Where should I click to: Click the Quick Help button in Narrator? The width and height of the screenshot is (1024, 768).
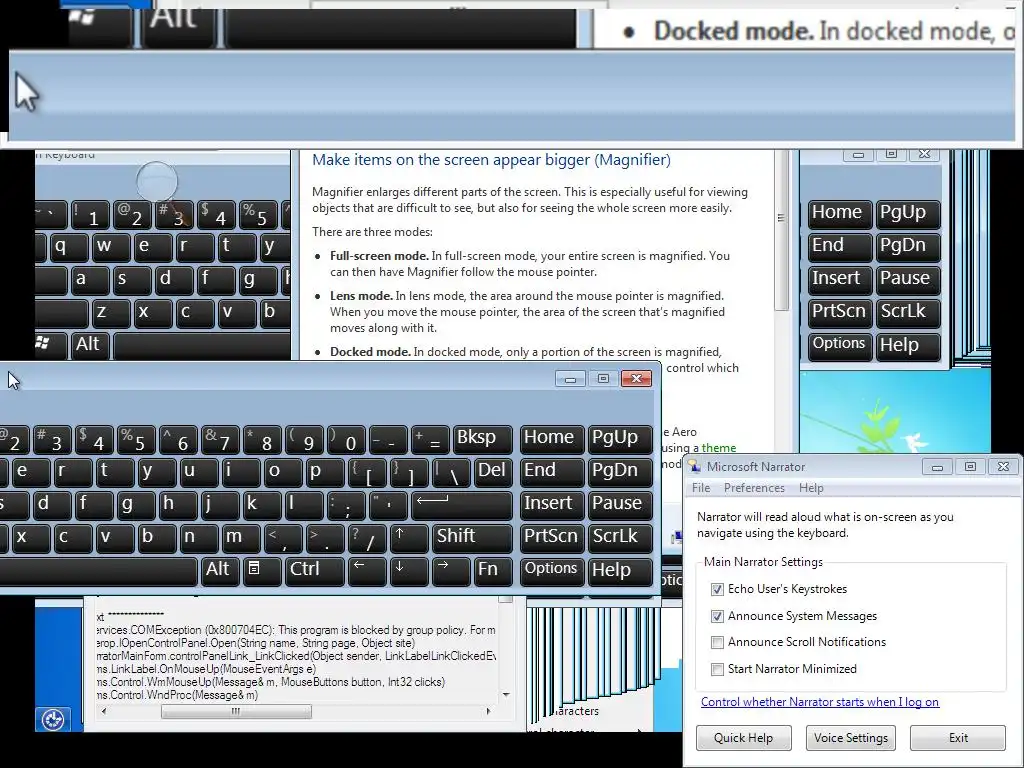743,738
